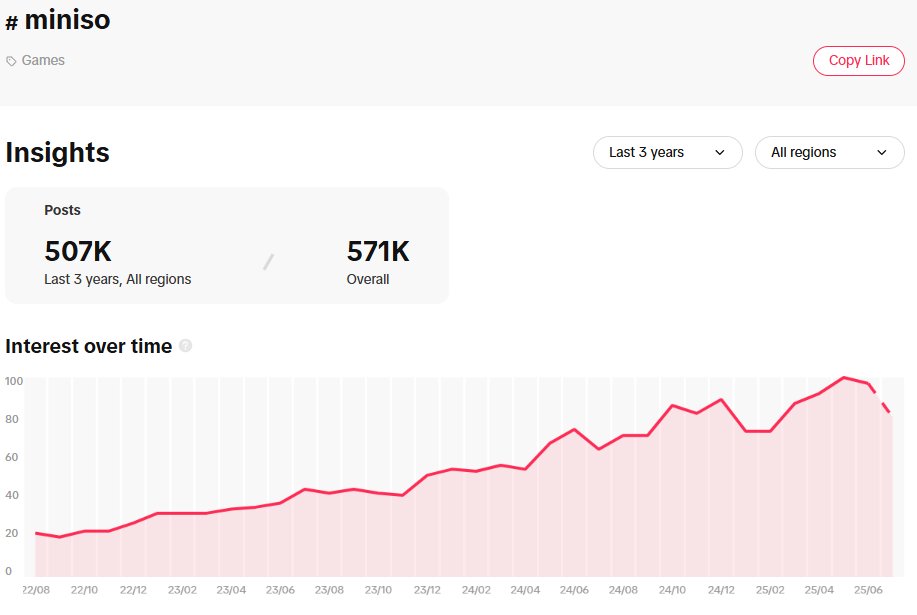Click the 23/04 axis label
The height and width of the screenshot is (615, 917).
click(231, 590)
